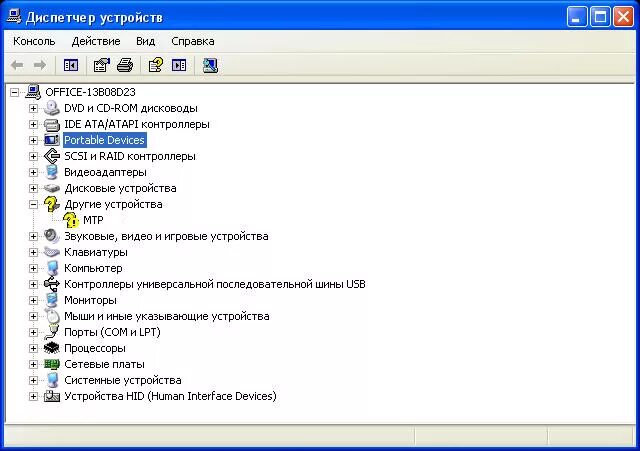Click the Help question mark toolbar icon
Screen dimensions: 640x451
156,65
